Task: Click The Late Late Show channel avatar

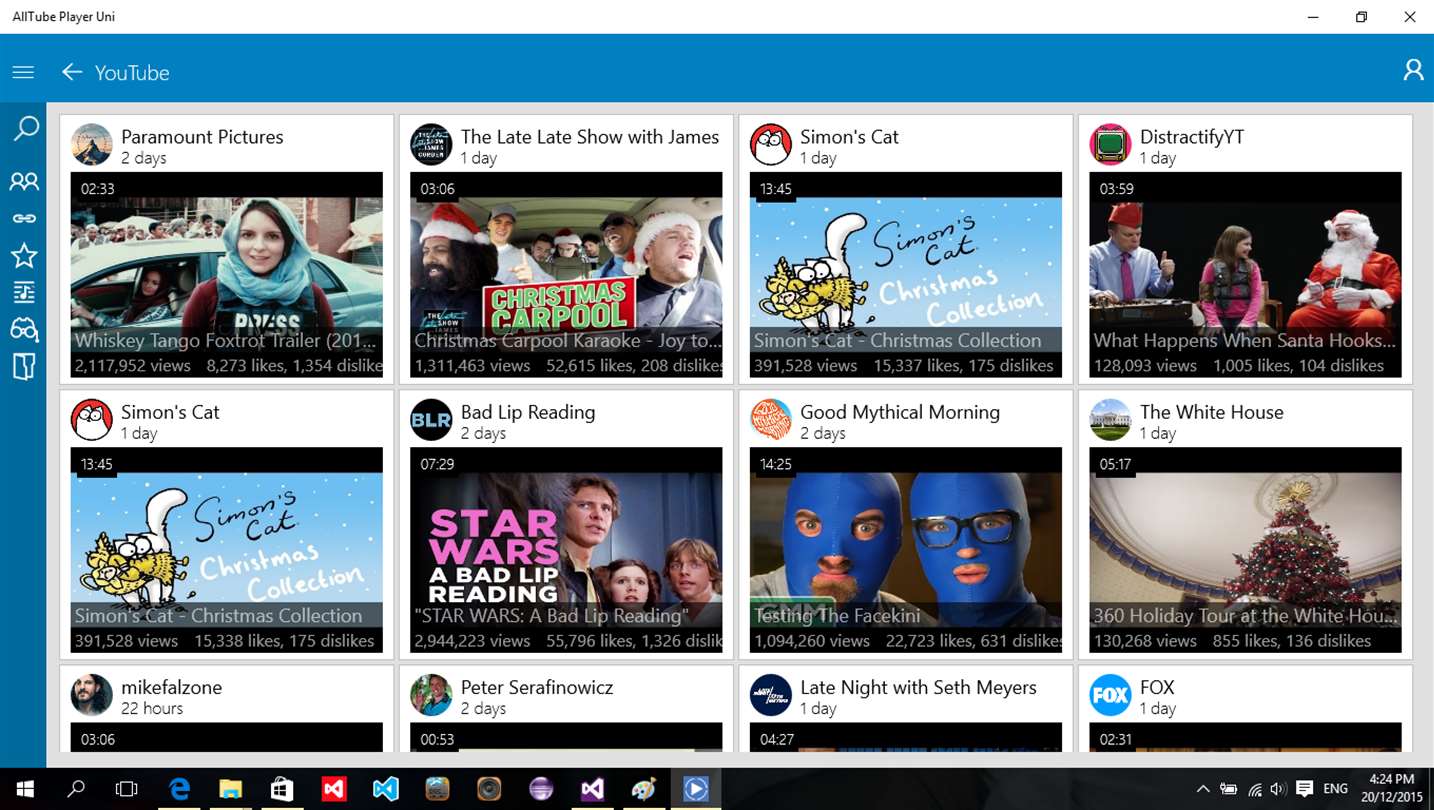Action: click(x=431, y=145)
